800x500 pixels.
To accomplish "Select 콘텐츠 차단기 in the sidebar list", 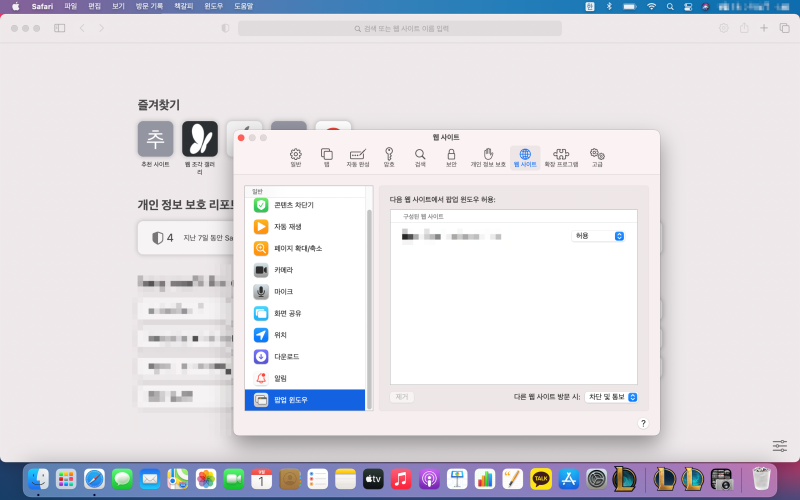I will 305,205.
